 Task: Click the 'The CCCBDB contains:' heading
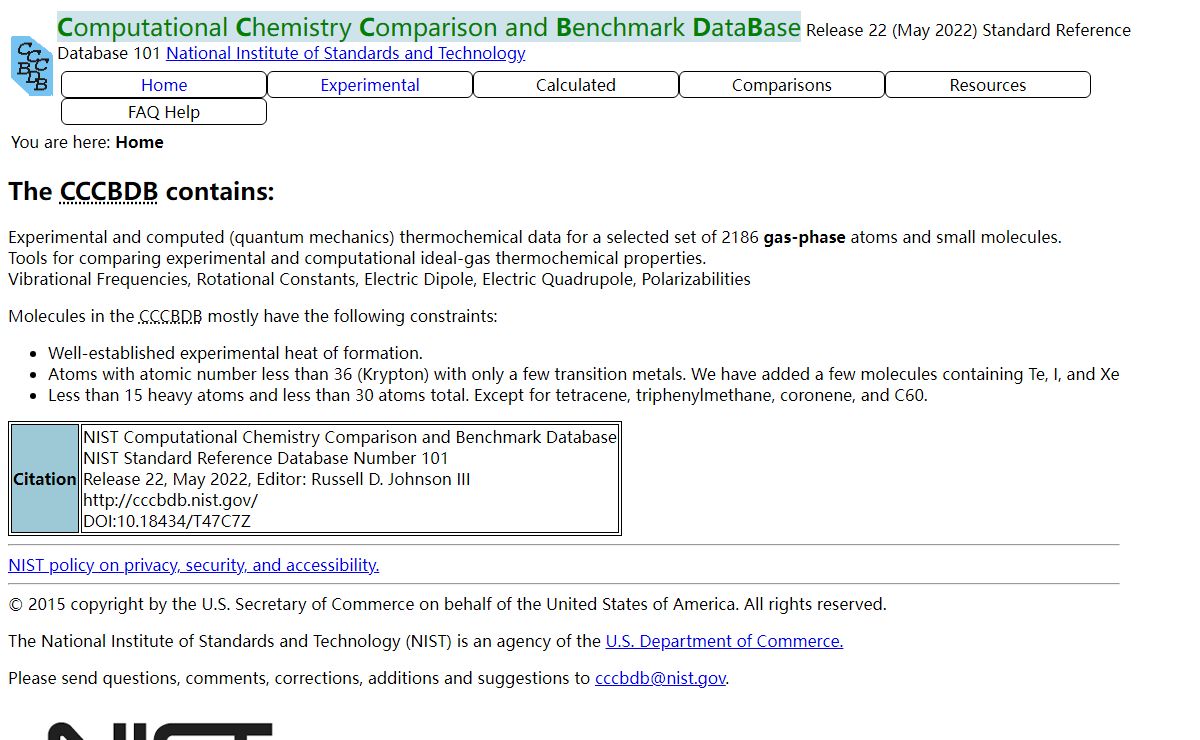click(x=141, y=191)
